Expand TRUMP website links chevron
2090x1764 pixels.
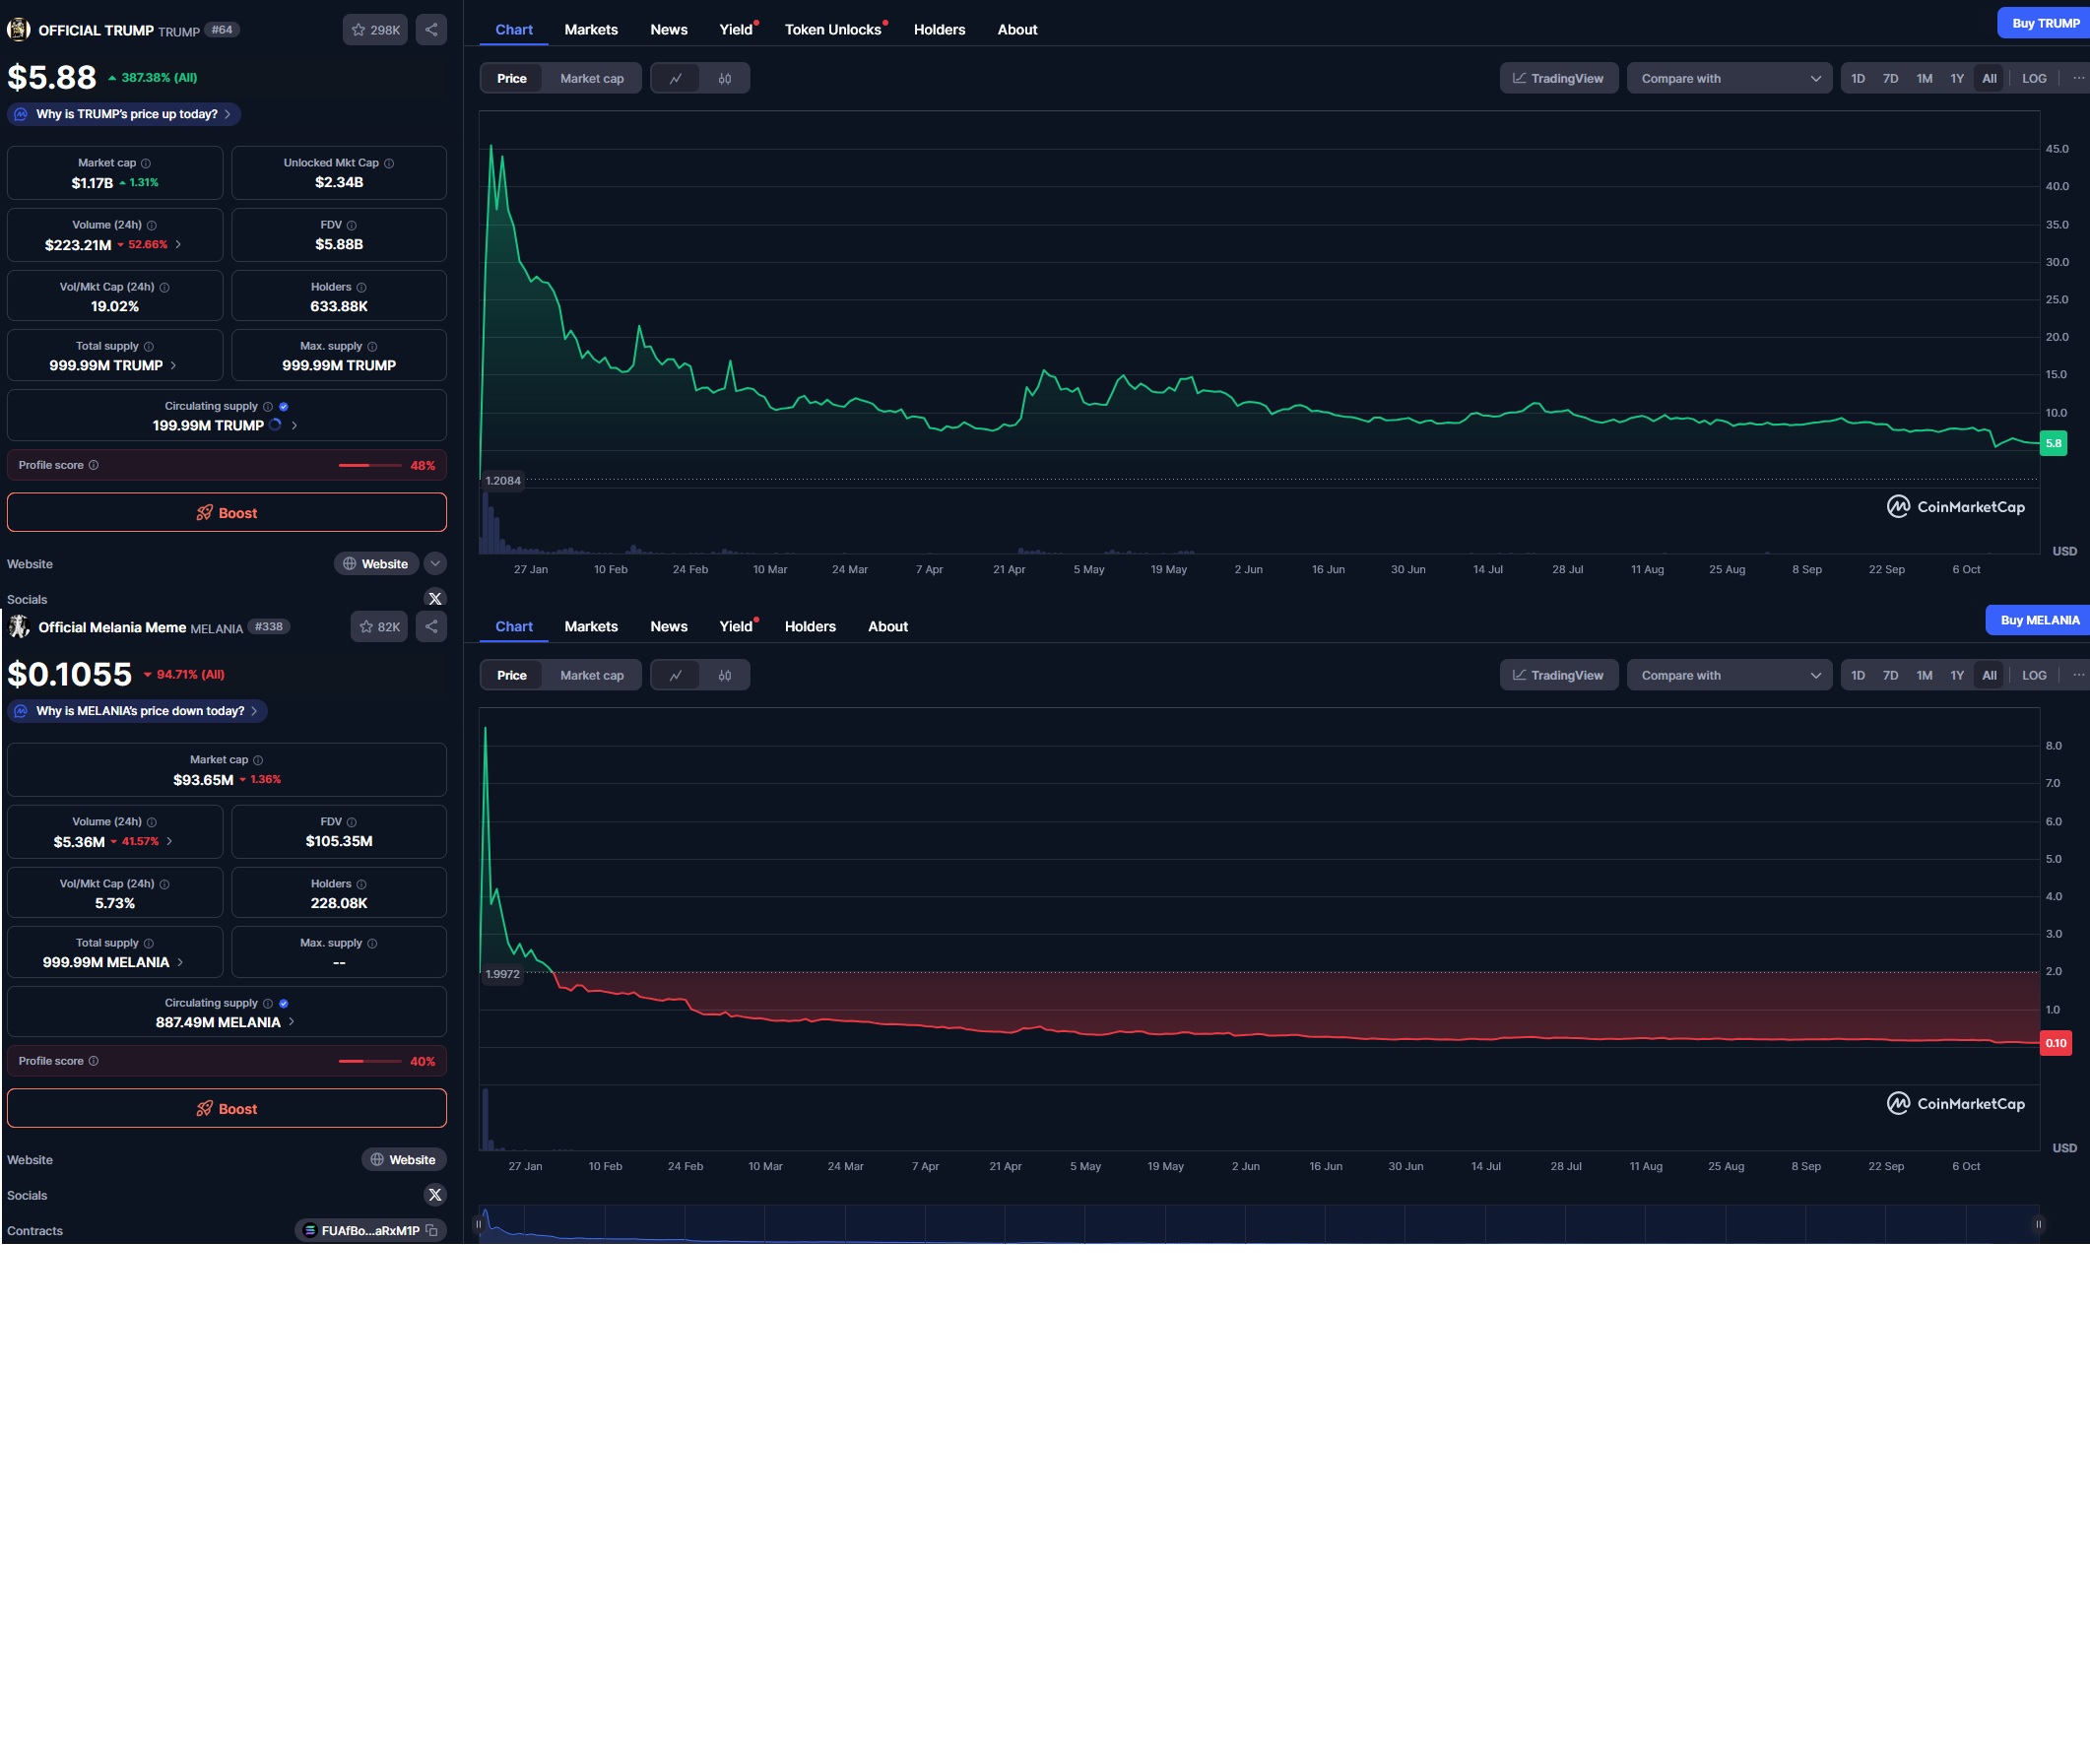[x=435, y=564]
